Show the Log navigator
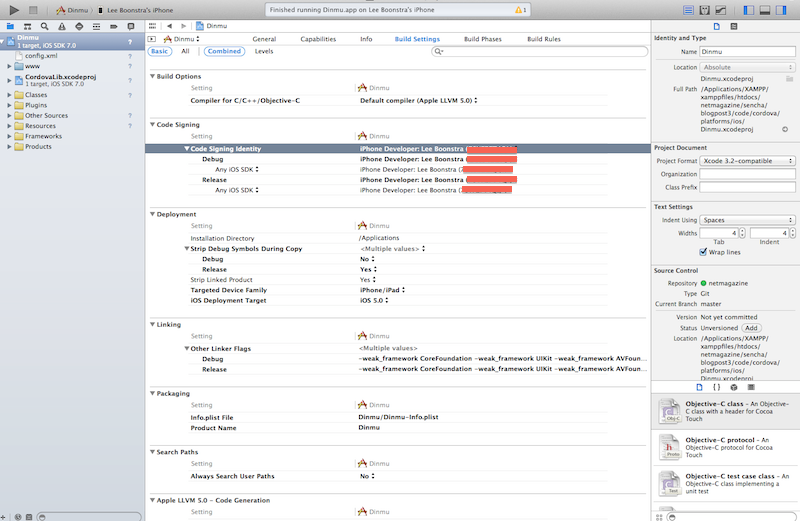 tap(131, 26)
